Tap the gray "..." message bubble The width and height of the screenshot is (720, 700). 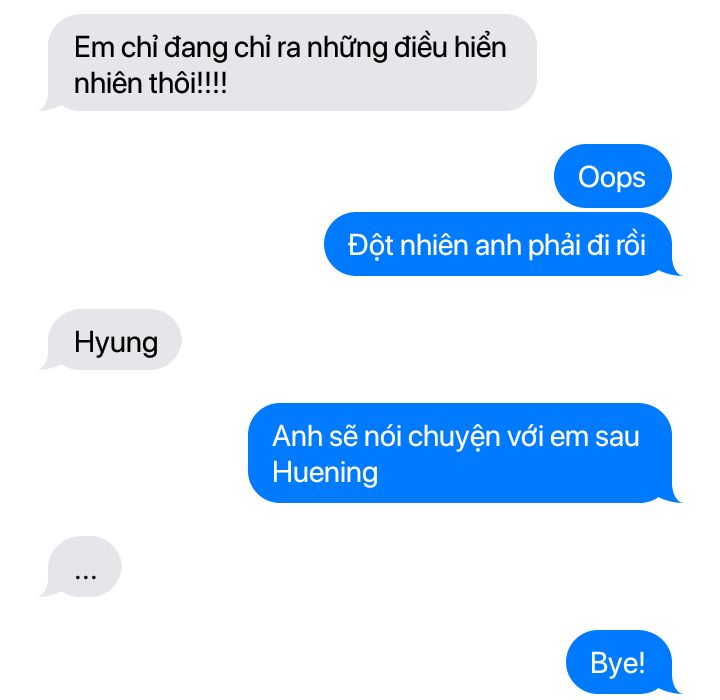[82, 566]
